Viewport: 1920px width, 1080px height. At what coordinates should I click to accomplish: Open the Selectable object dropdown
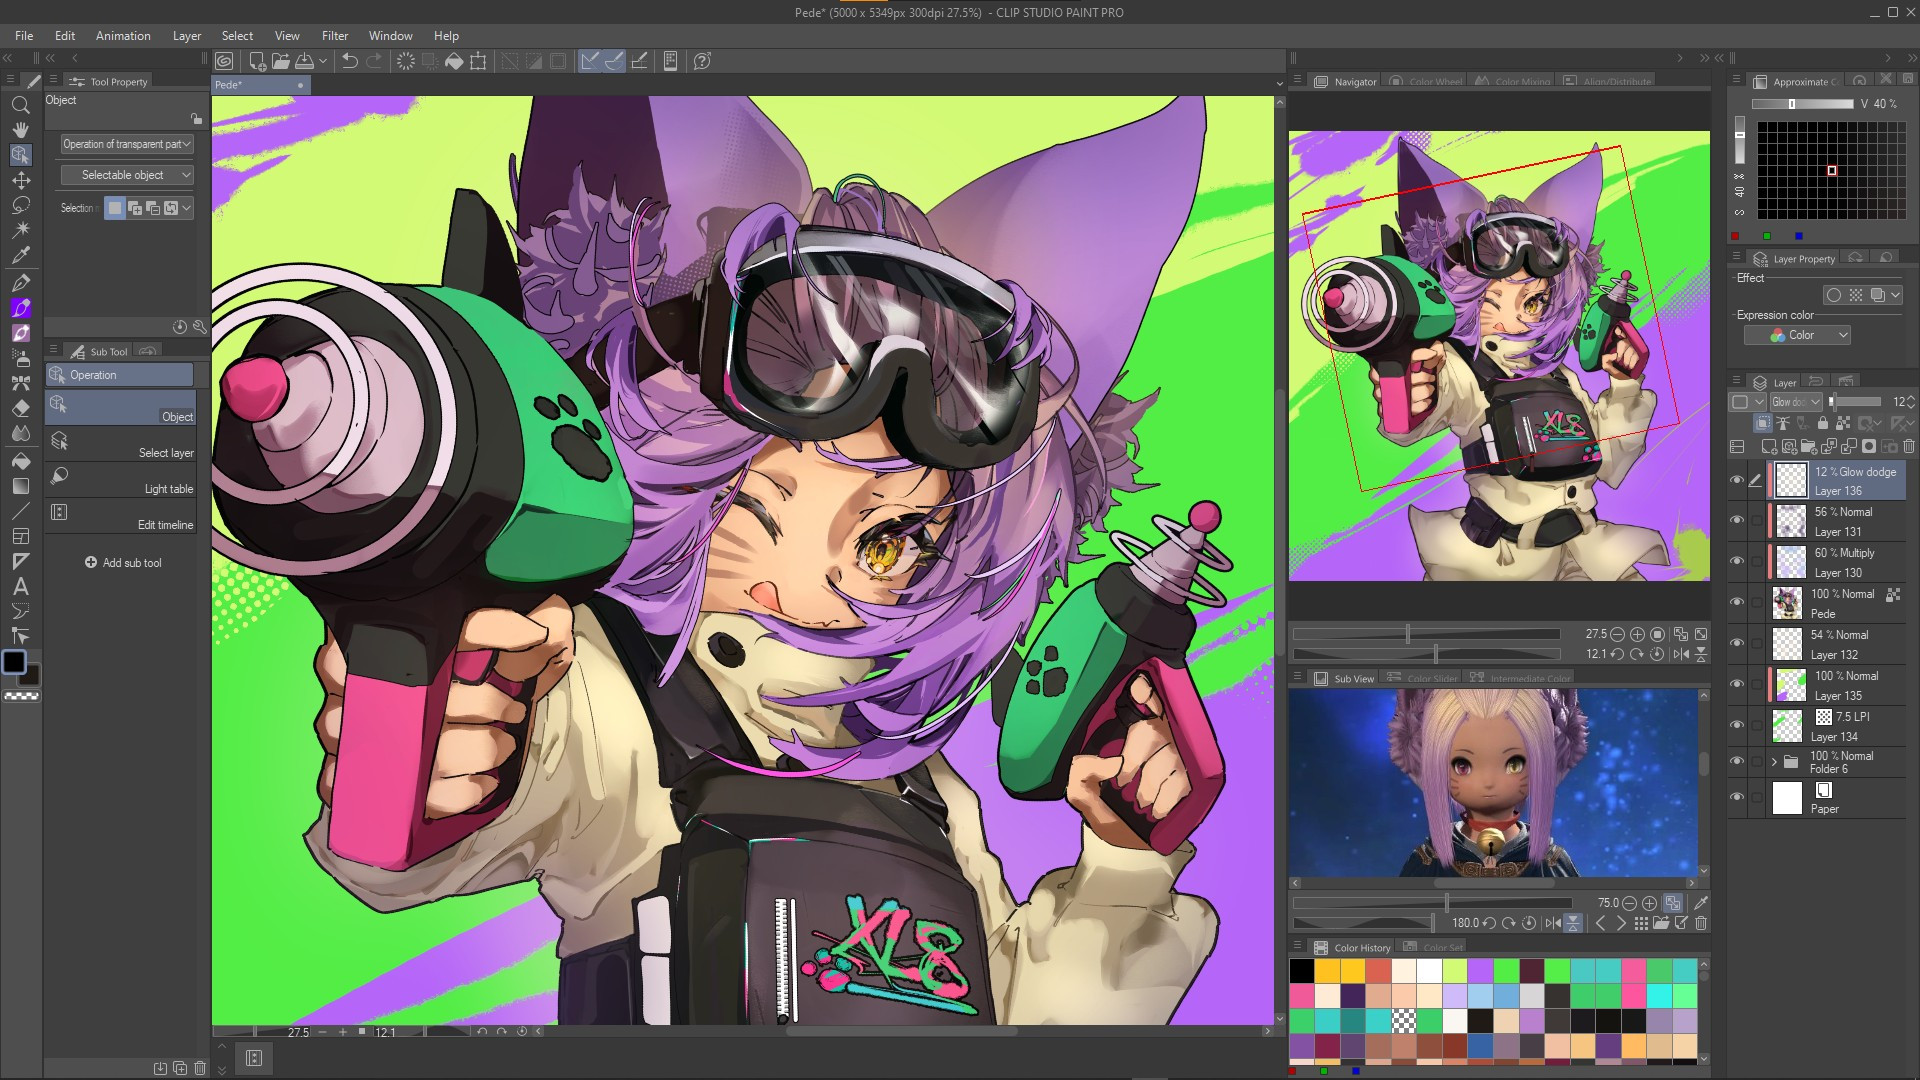pos(126,175)
